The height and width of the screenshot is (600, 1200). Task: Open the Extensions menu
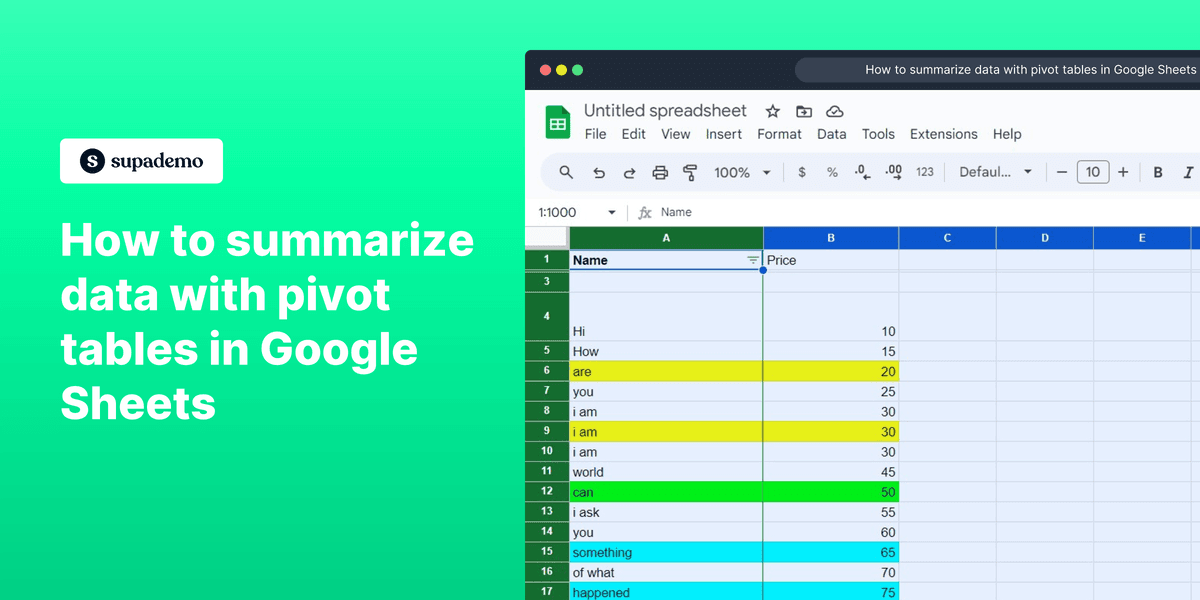(943, 134)
